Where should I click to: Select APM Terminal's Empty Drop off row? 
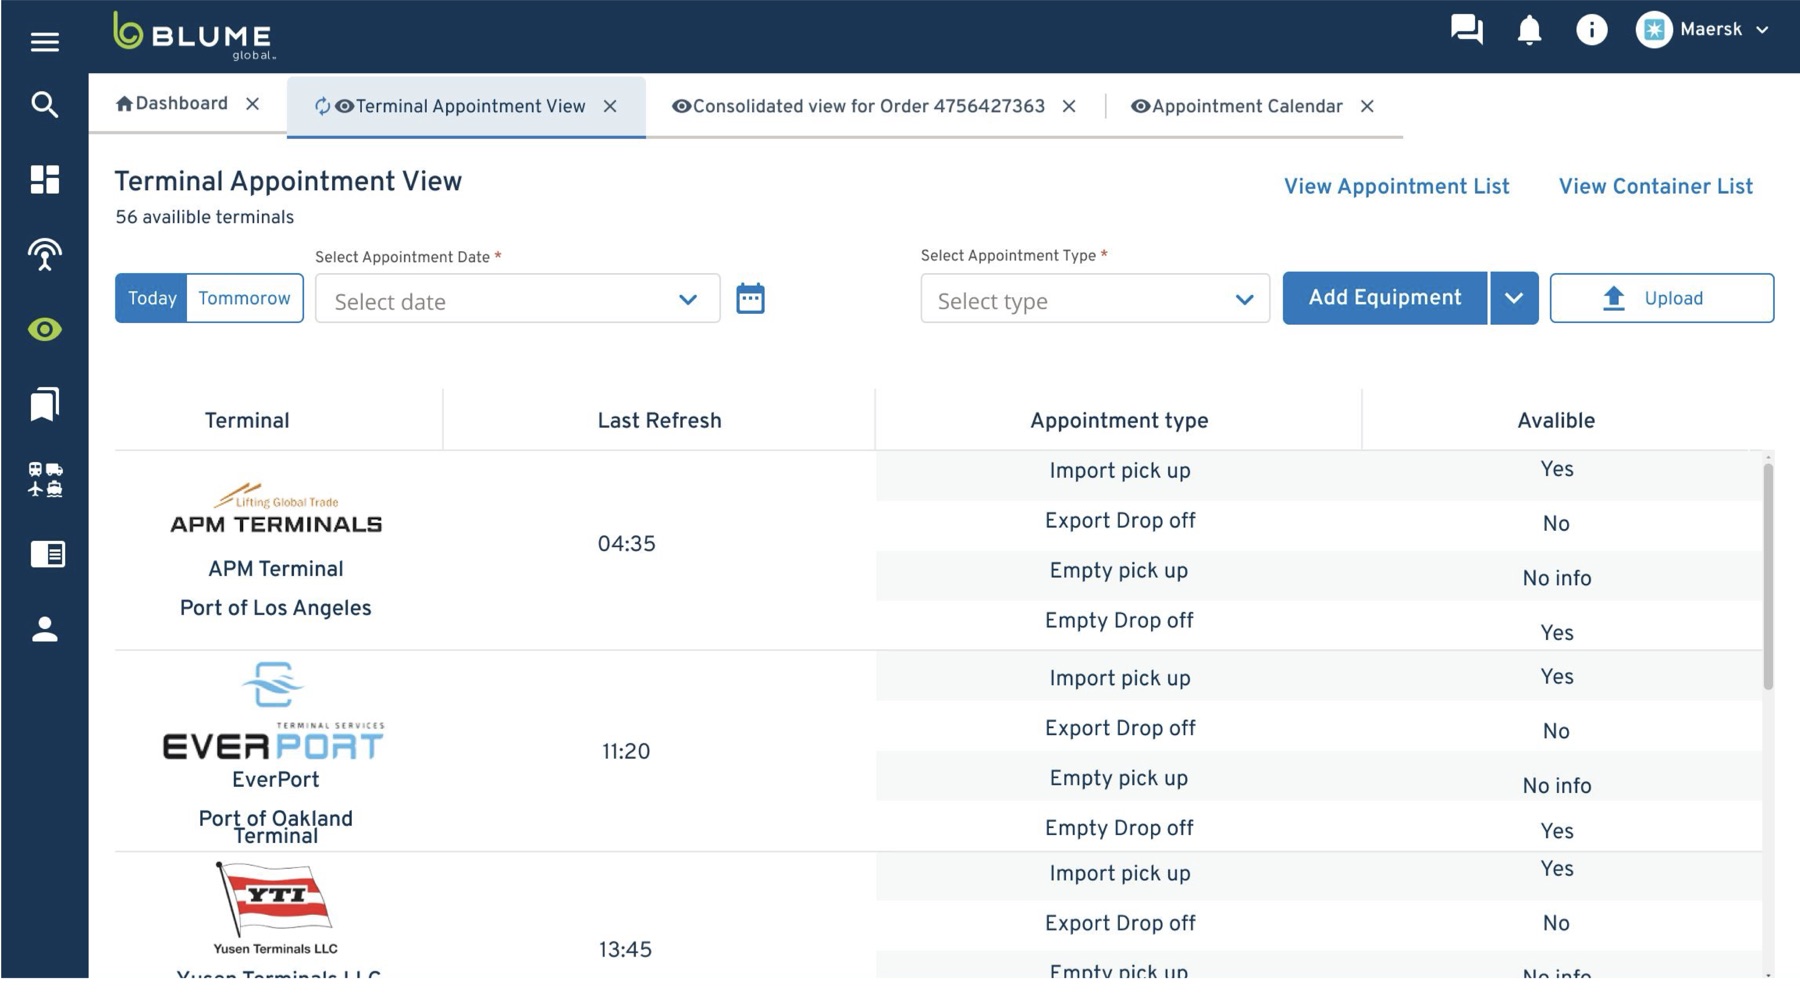(x=1319, y=625)
